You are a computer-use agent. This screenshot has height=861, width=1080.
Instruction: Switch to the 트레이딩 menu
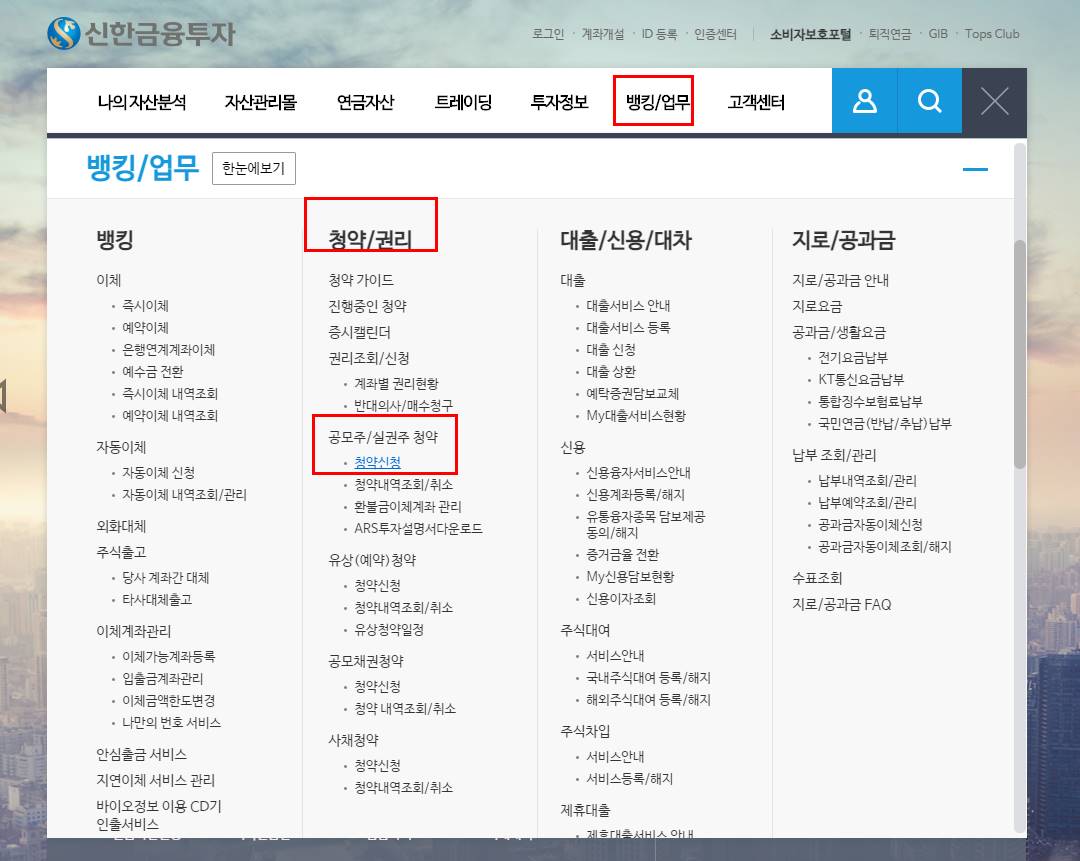(462, 100)
